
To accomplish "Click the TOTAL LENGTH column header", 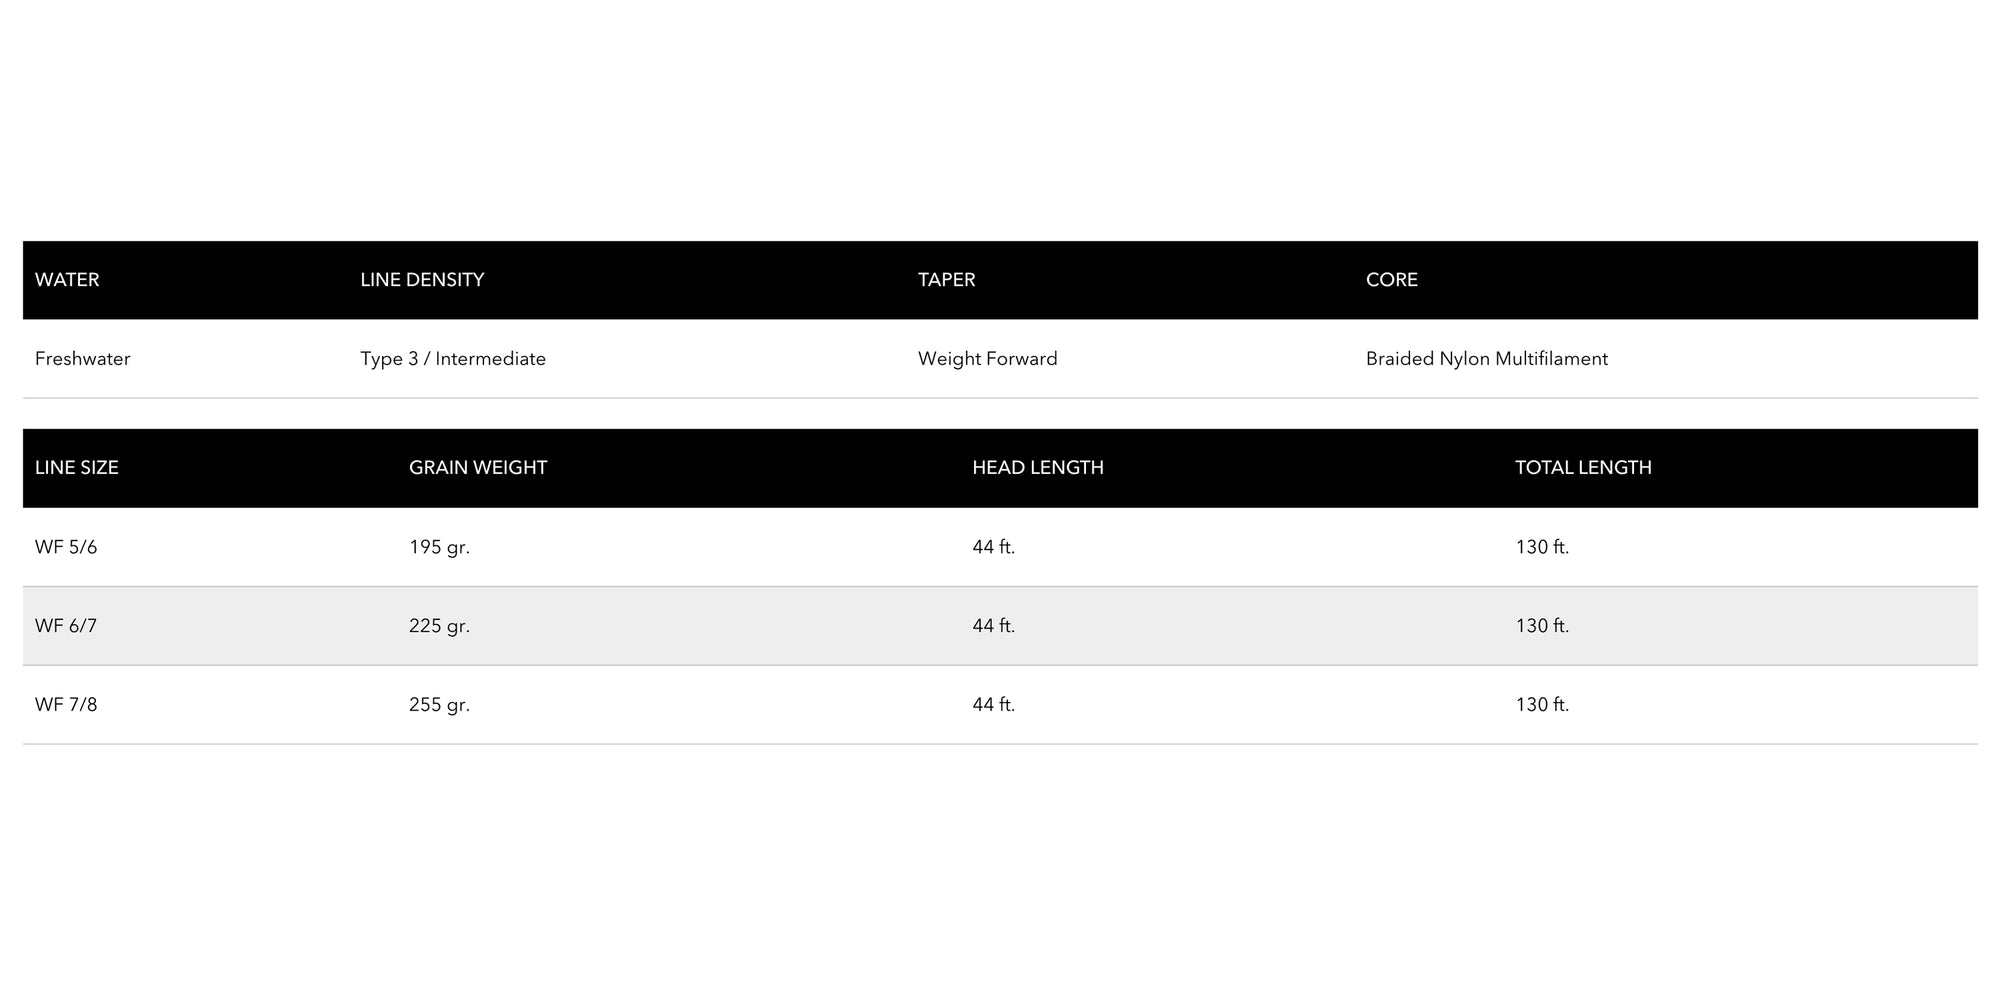I will coord(1582,468).
